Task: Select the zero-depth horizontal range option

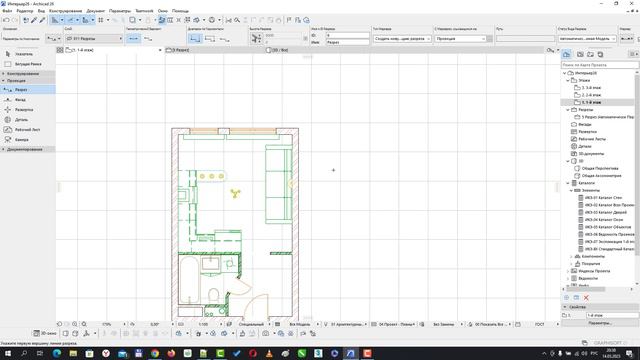Action: point(225,38)
